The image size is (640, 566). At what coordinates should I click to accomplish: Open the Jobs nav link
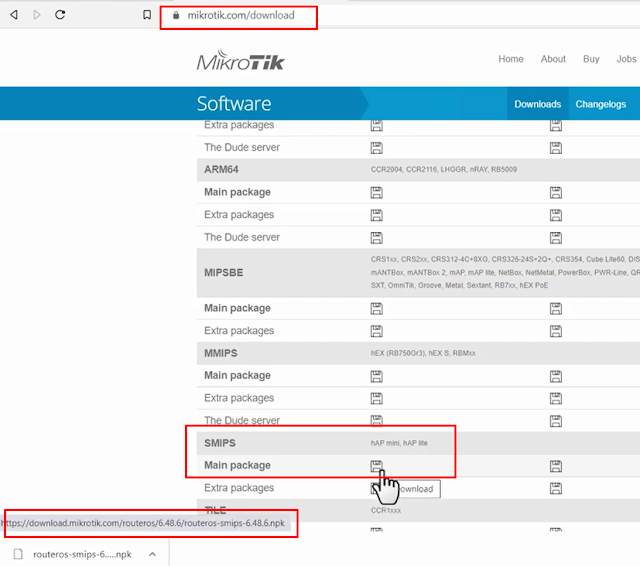coord(626,59)
